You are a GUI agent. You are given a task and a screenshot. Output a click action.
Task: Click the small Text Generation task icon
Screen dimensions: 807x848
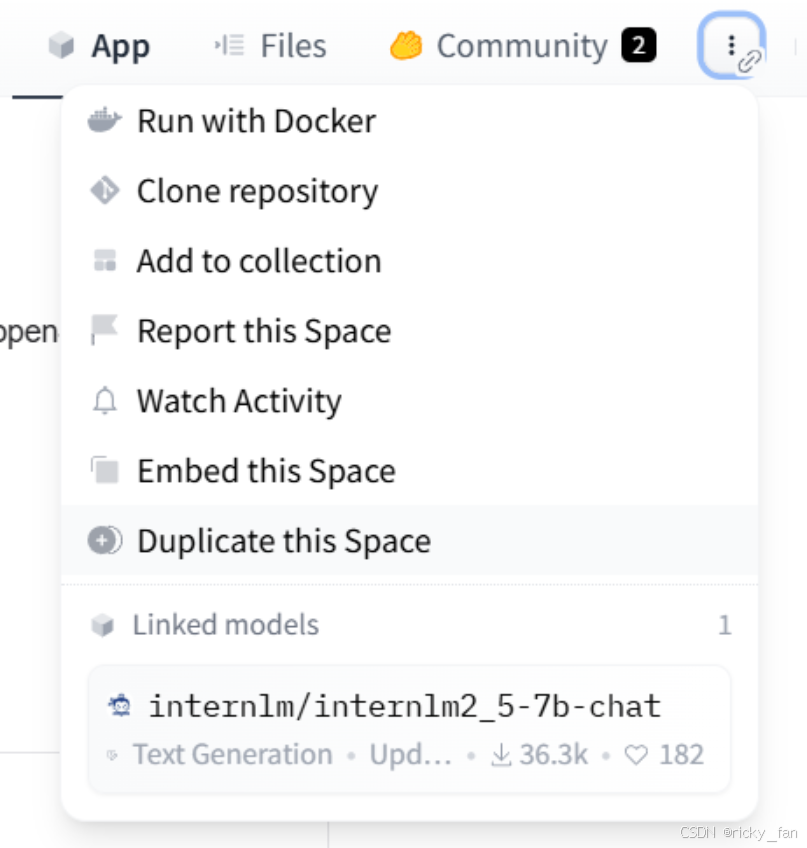[113, 756]
